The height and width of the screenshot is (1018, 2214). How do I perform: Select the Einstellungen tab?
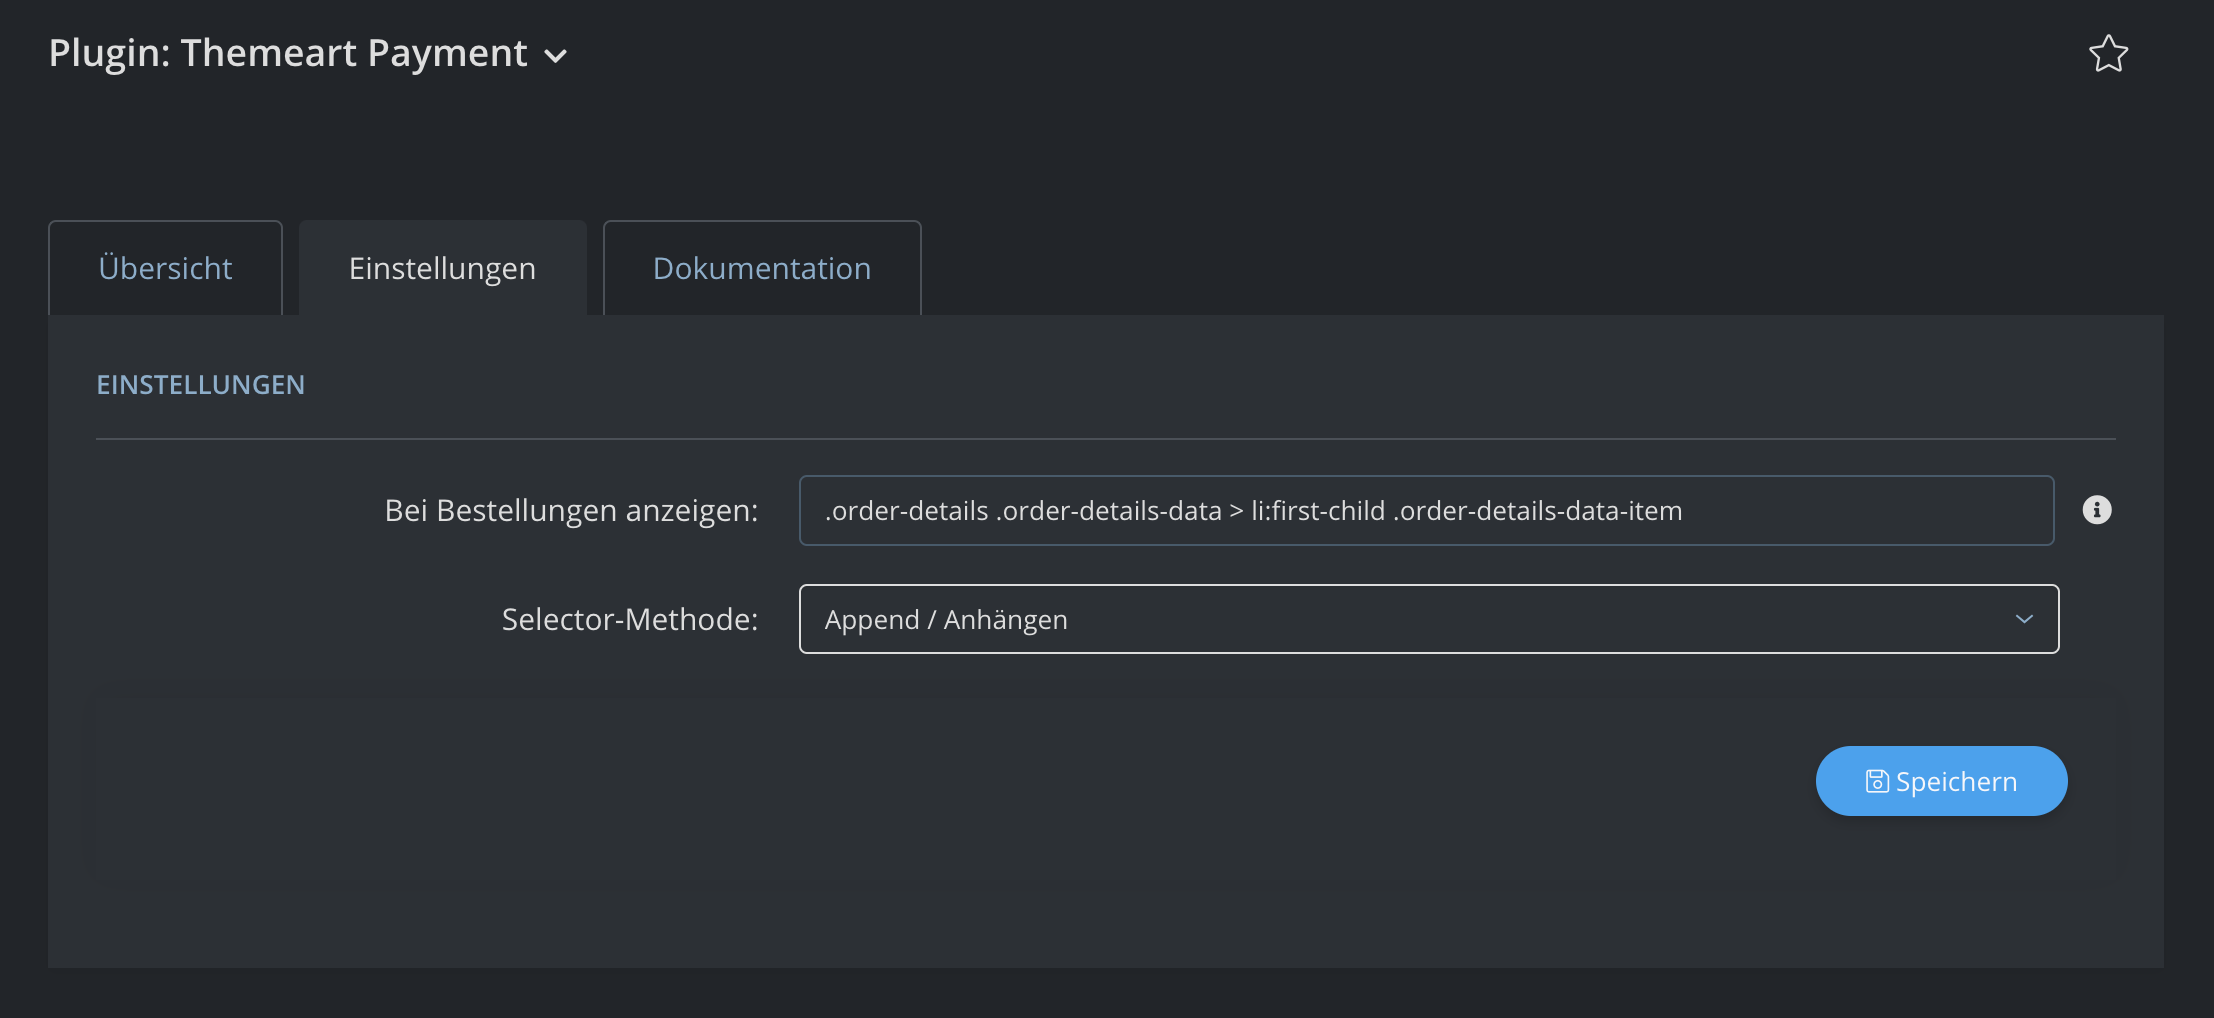pos(442,268)
